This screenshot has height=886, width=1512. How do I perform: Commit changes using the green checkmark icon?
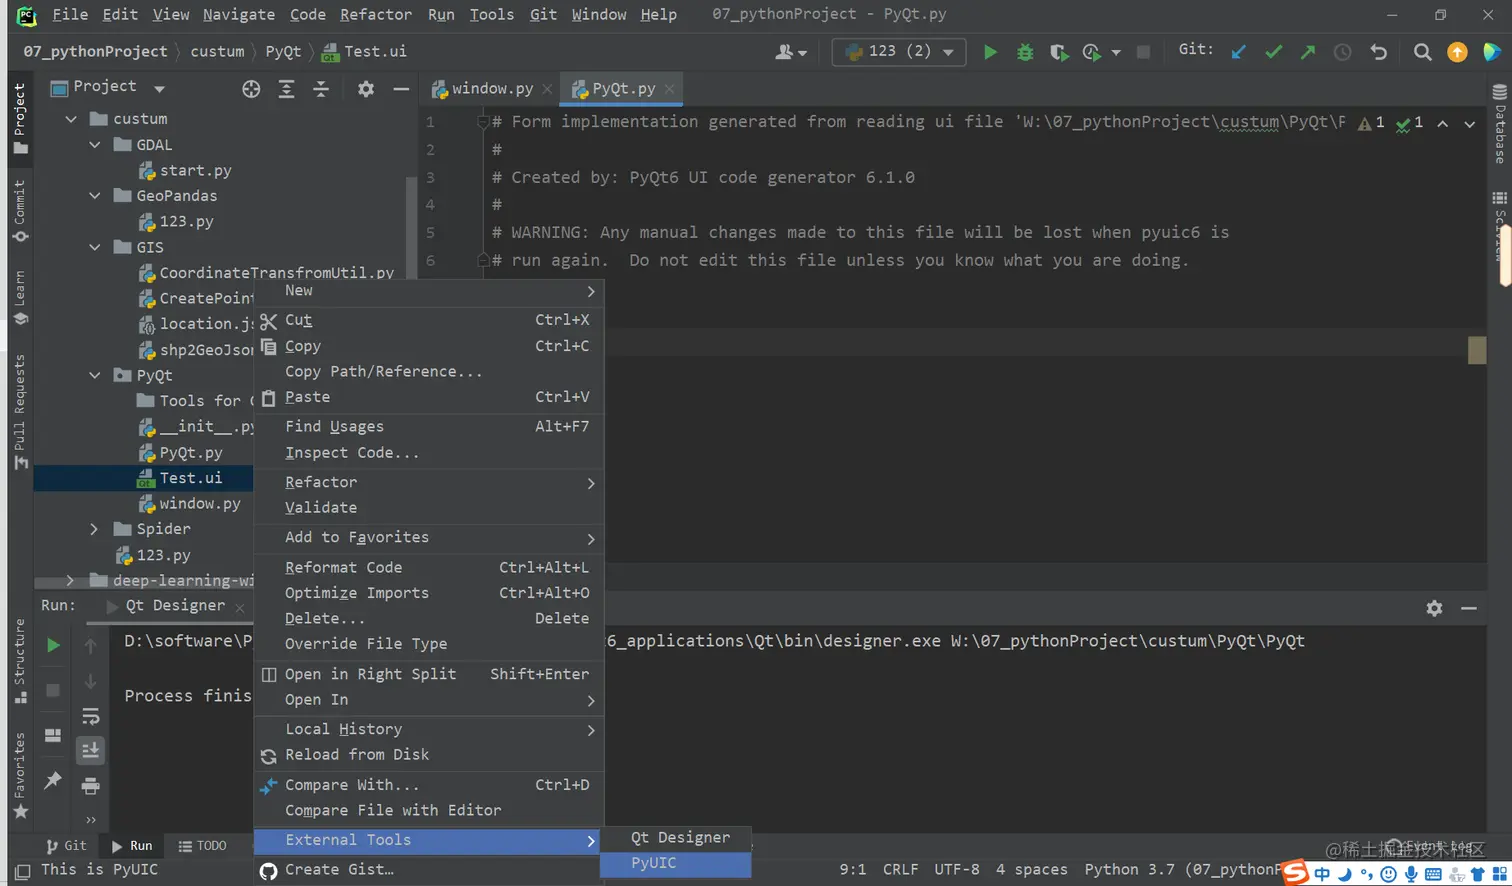click(x=1273, y=52)
